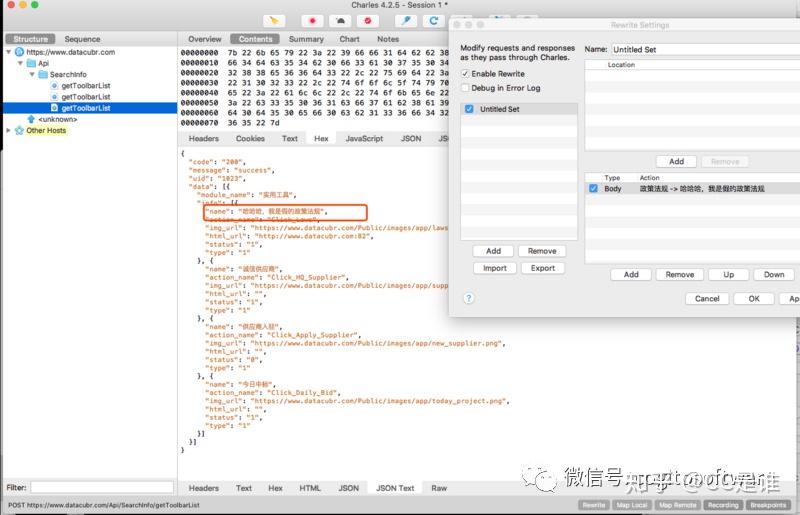Toggle the Debug in Error Log checkbox
The height and width of the screenshot is (515, 800).
[465, 88]
